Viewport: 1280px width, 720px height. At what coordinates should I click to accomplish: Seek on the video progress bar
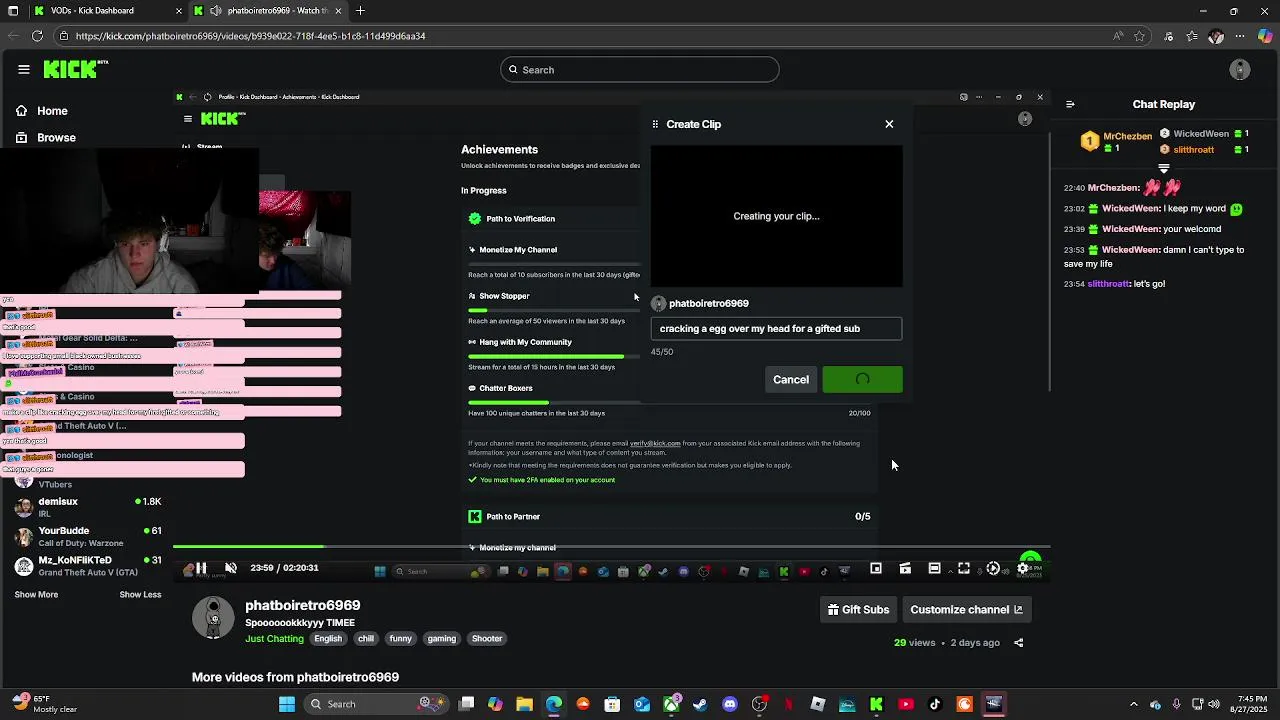click(x=611, y=547)
